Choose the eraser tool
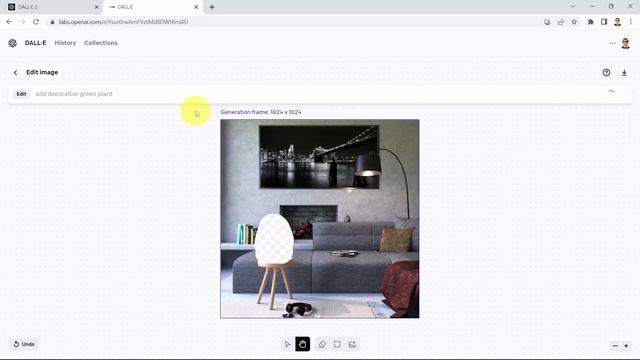640x360 pixels. coord(322,344)
